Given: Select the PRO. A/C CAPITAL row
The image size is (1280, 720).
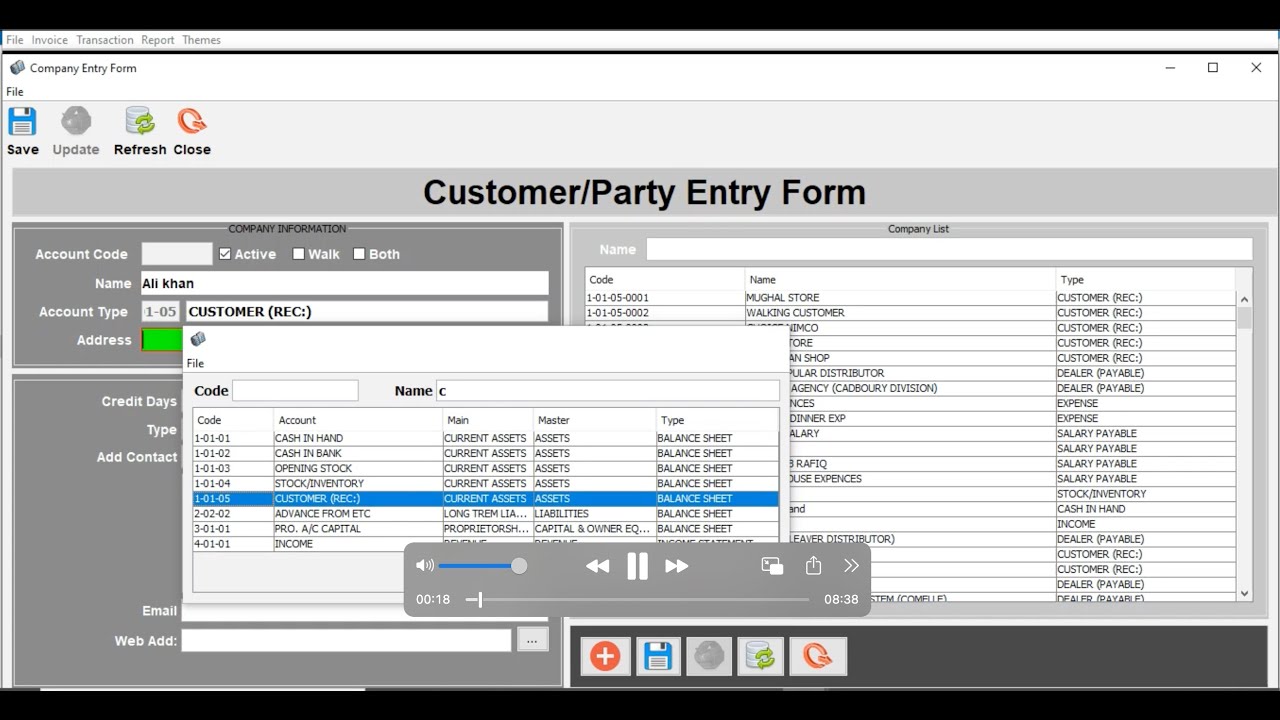Looking at the screenshot, I should click(x=485, y=528).
